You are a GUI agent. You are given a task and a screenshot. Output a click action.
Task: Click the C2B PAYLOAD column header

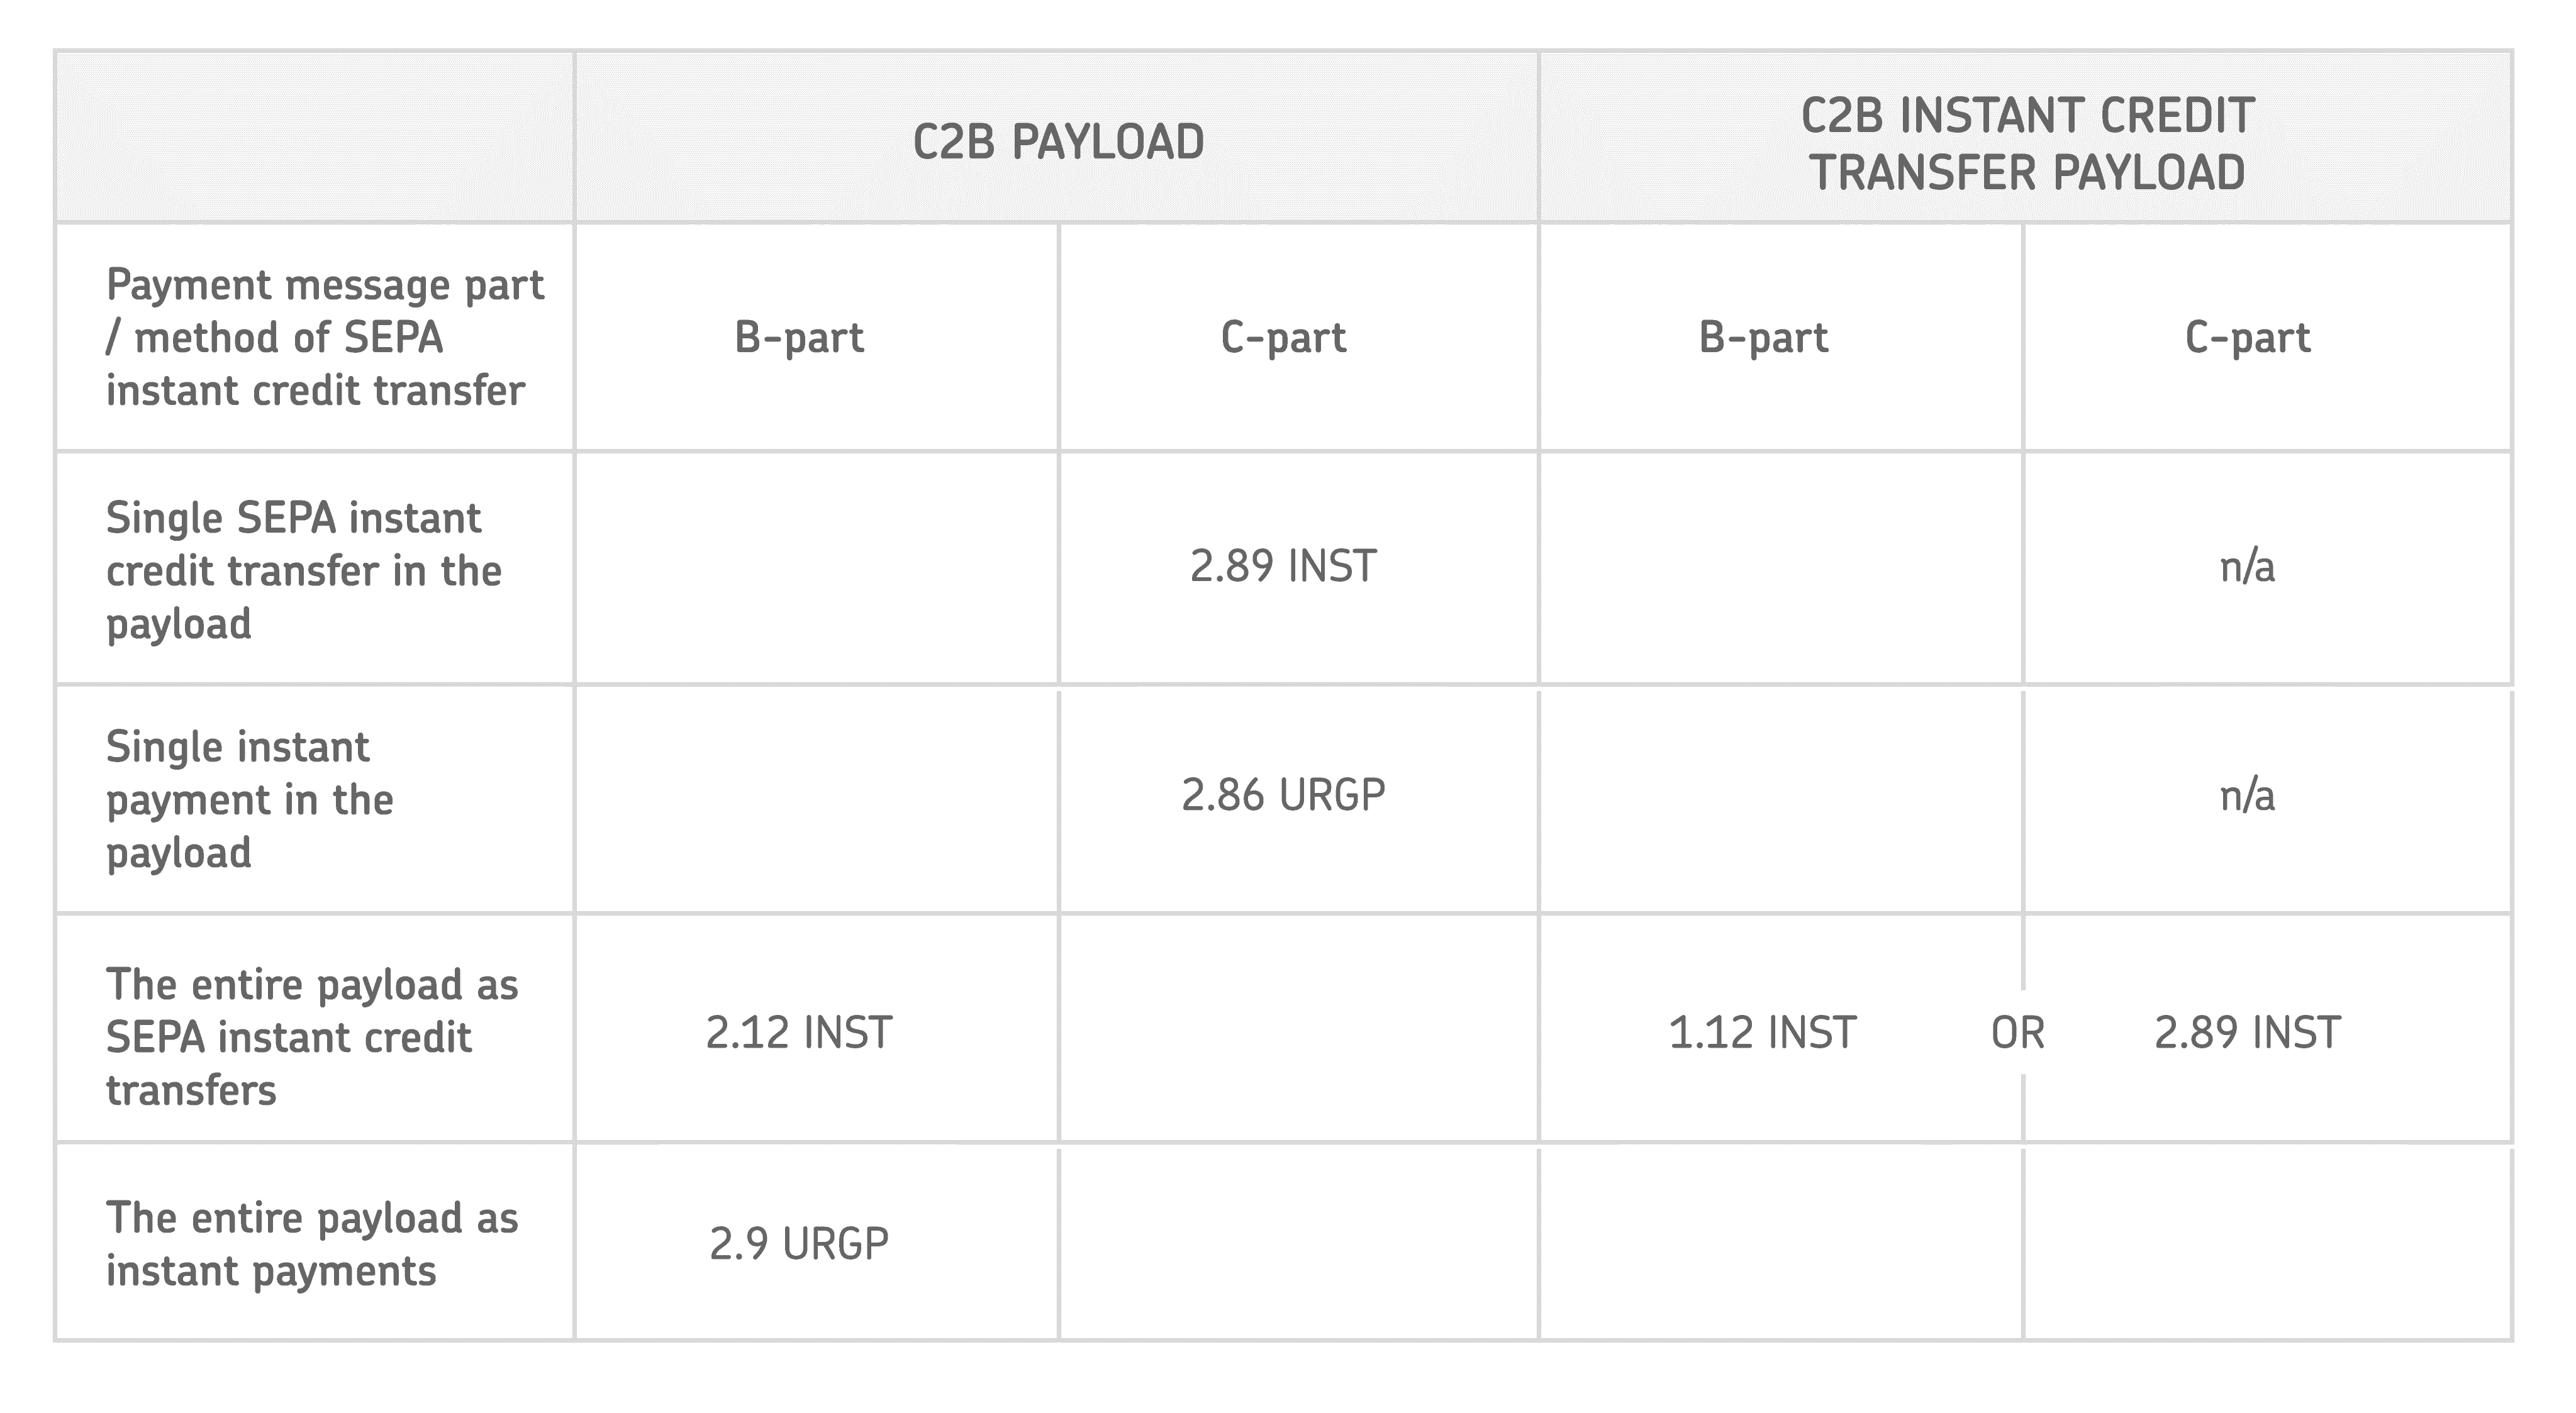tap(1058, 142)
